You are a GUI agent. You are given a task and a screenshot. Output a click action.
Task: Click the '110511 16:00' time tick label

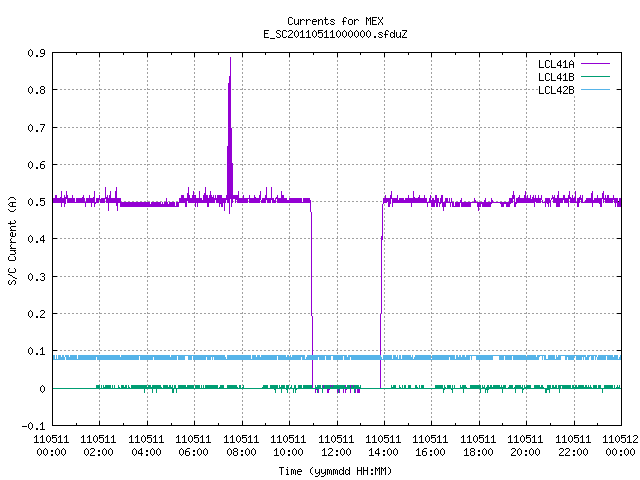[x=430, y=446]
